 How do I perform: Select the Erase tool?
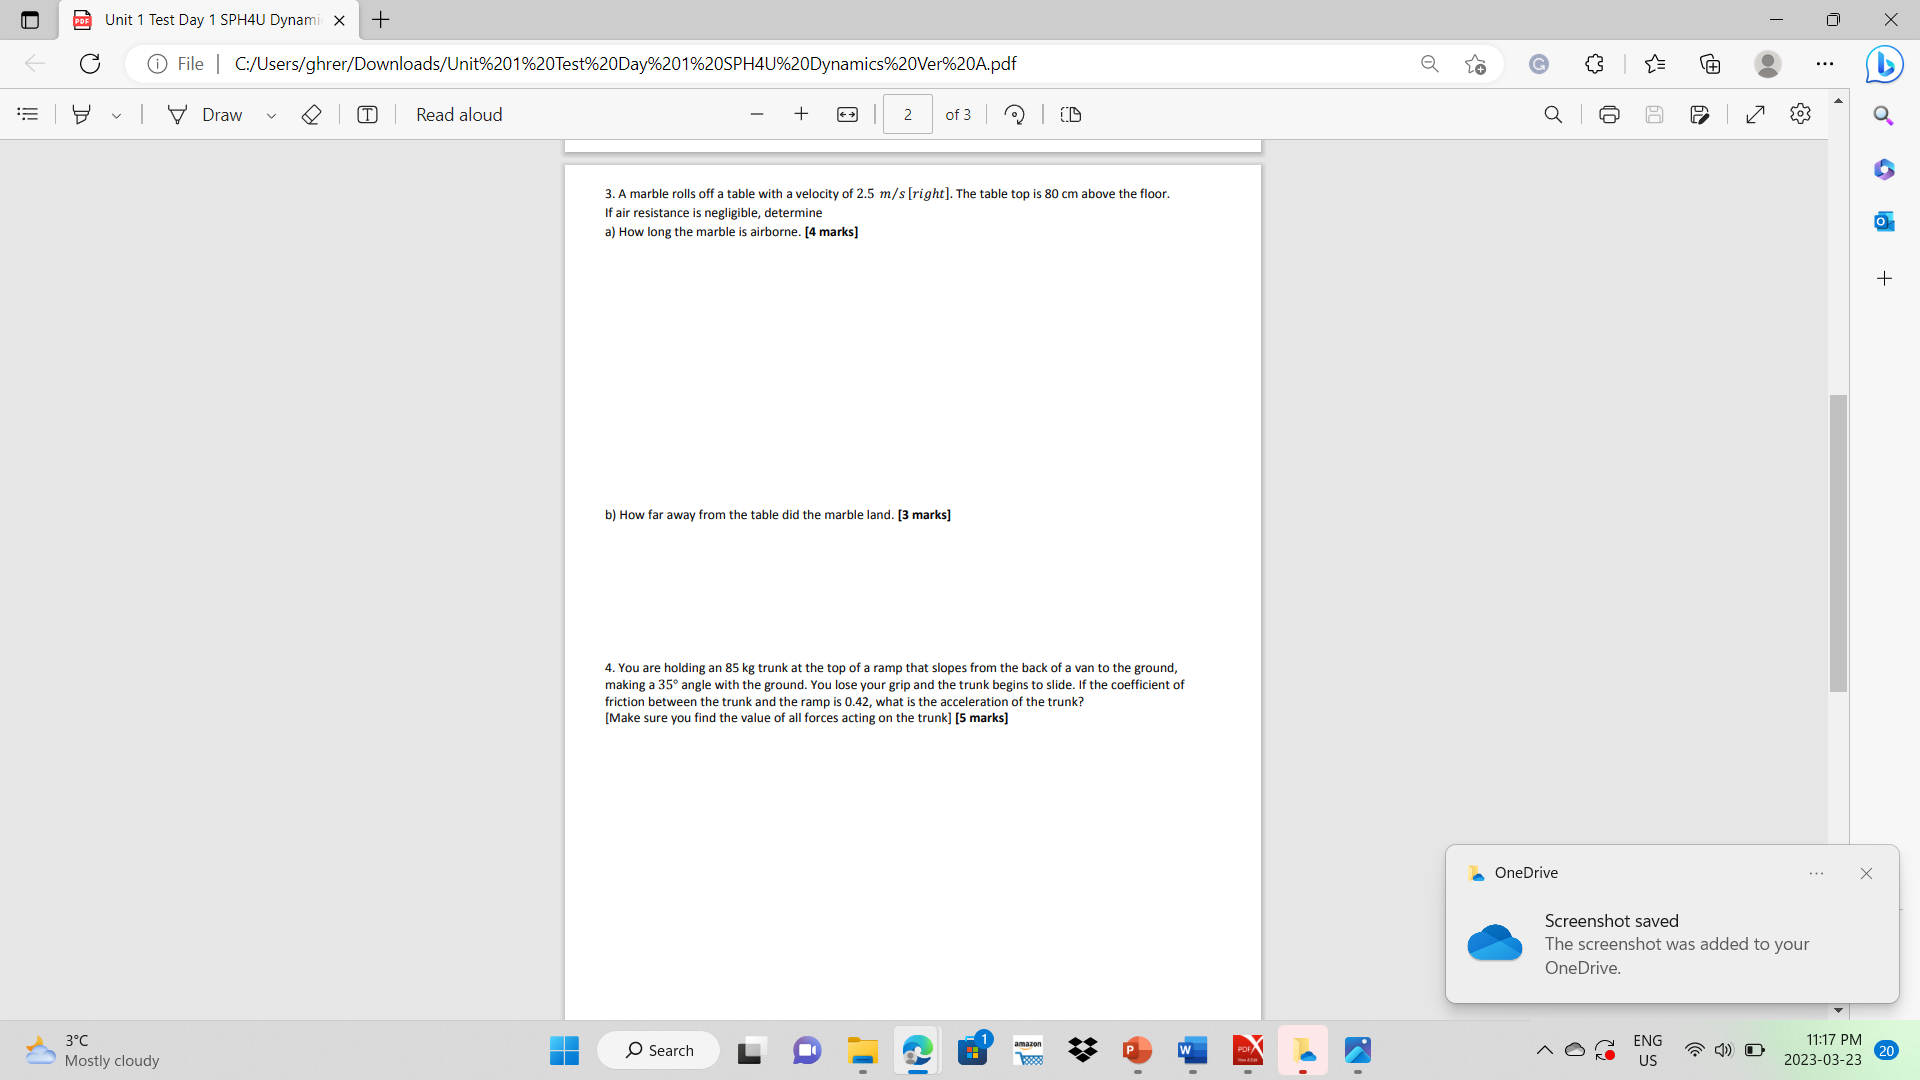(311, 114)
